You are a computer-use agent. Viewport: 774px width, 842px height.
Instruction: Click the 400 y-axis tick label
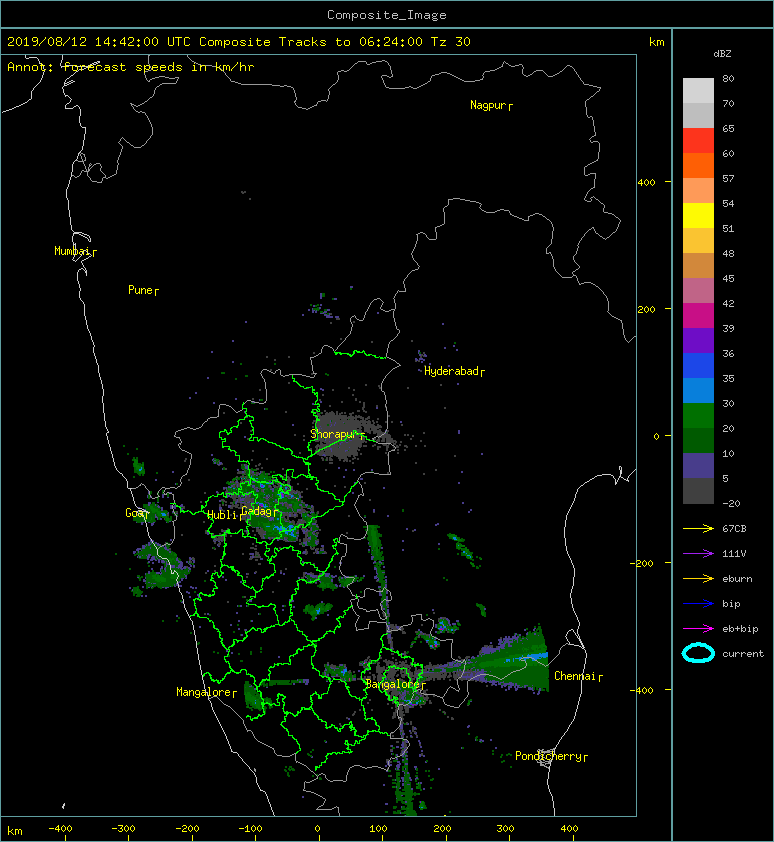pyautogui.click(x=646, y=183)
